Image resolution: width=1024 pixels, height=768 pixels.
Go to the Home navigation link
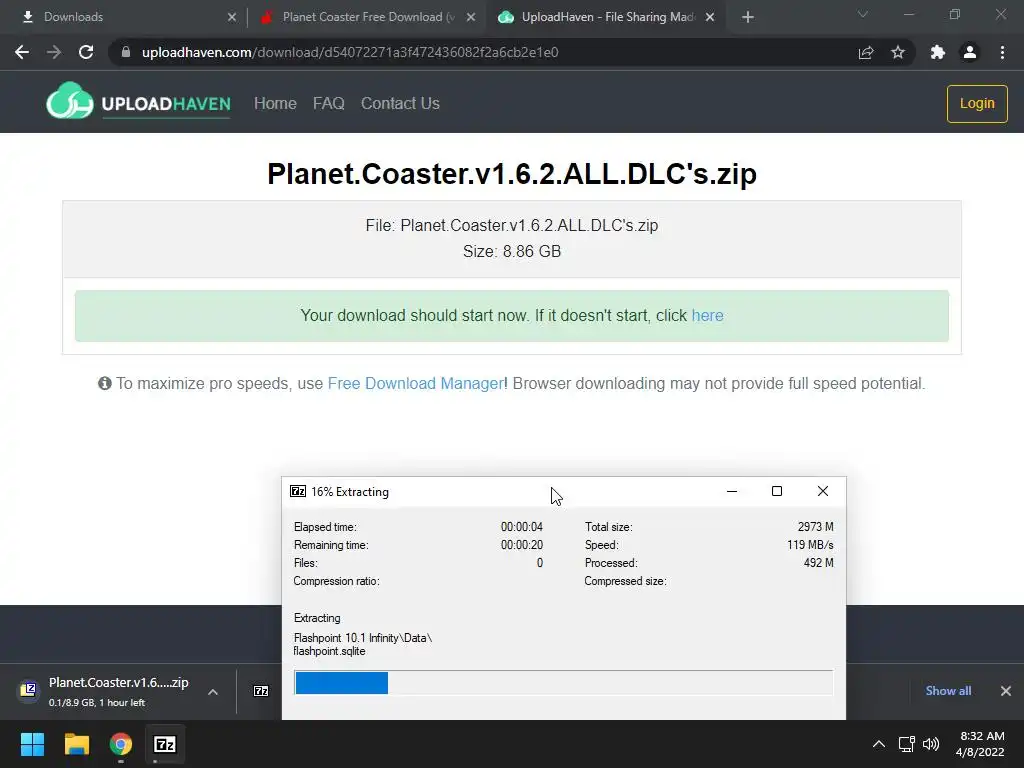point(275,103)
